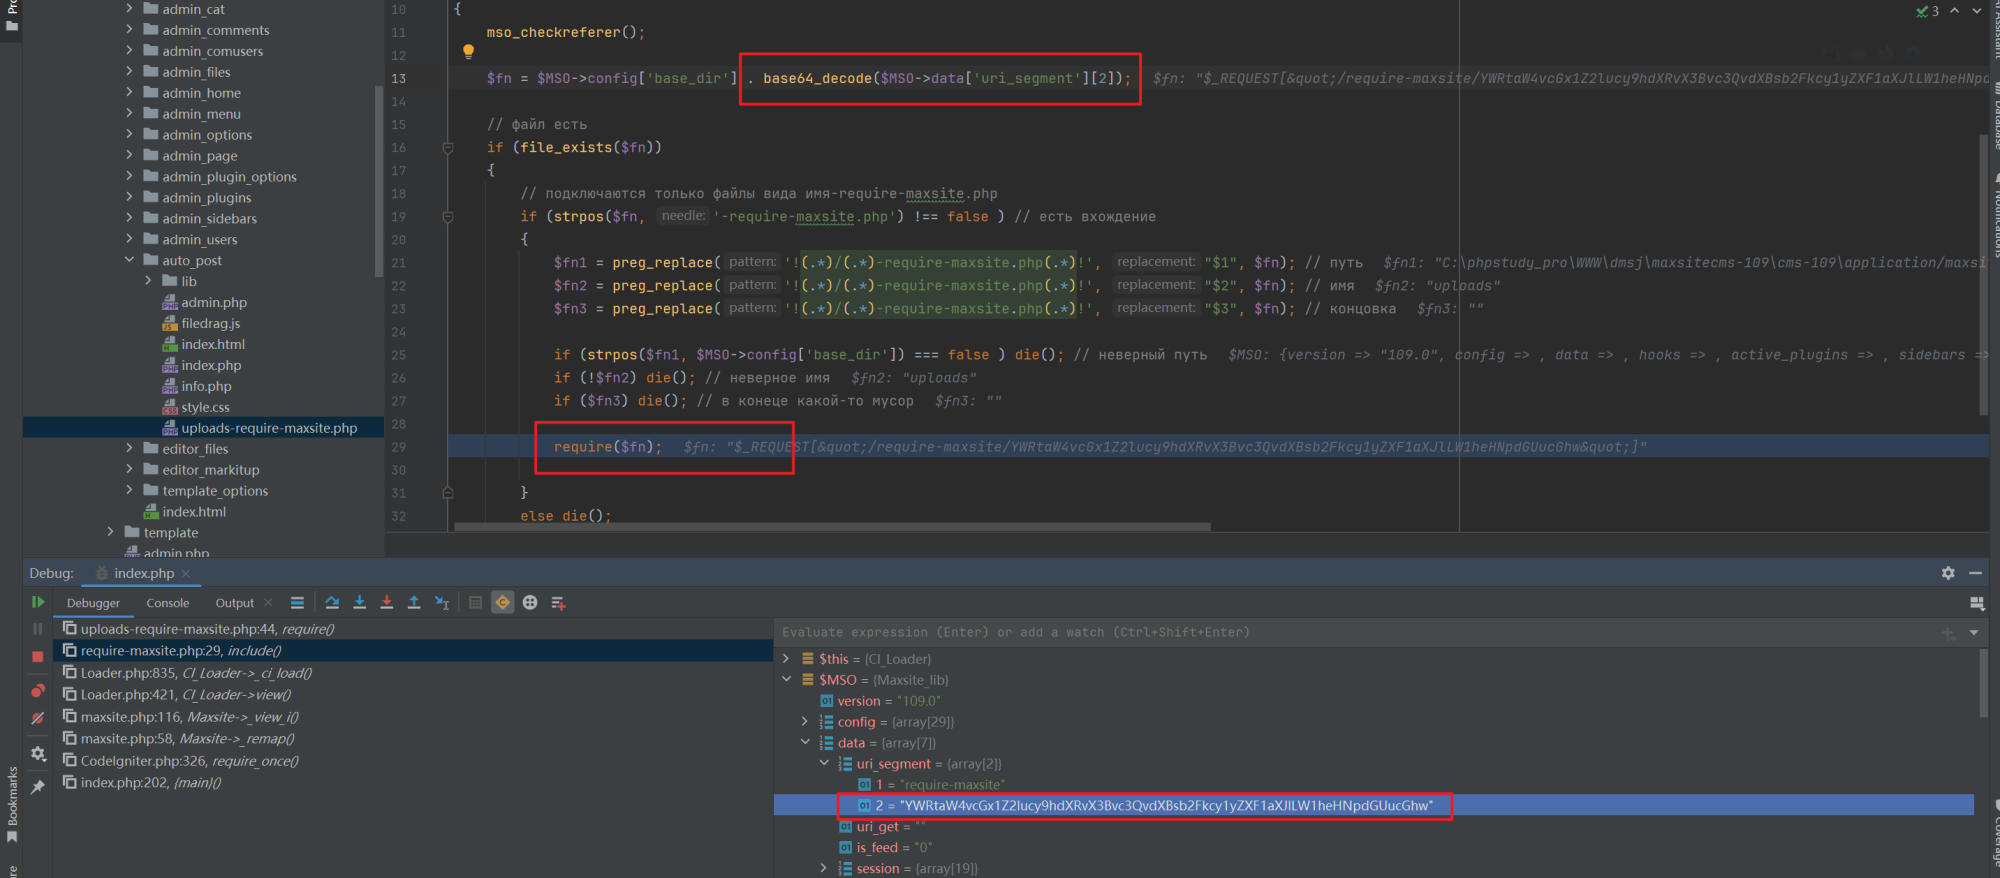The width and height of the screenshot is (2000, 878).
Task: Click Run to Cursor icon
Action: coord(442,602)
